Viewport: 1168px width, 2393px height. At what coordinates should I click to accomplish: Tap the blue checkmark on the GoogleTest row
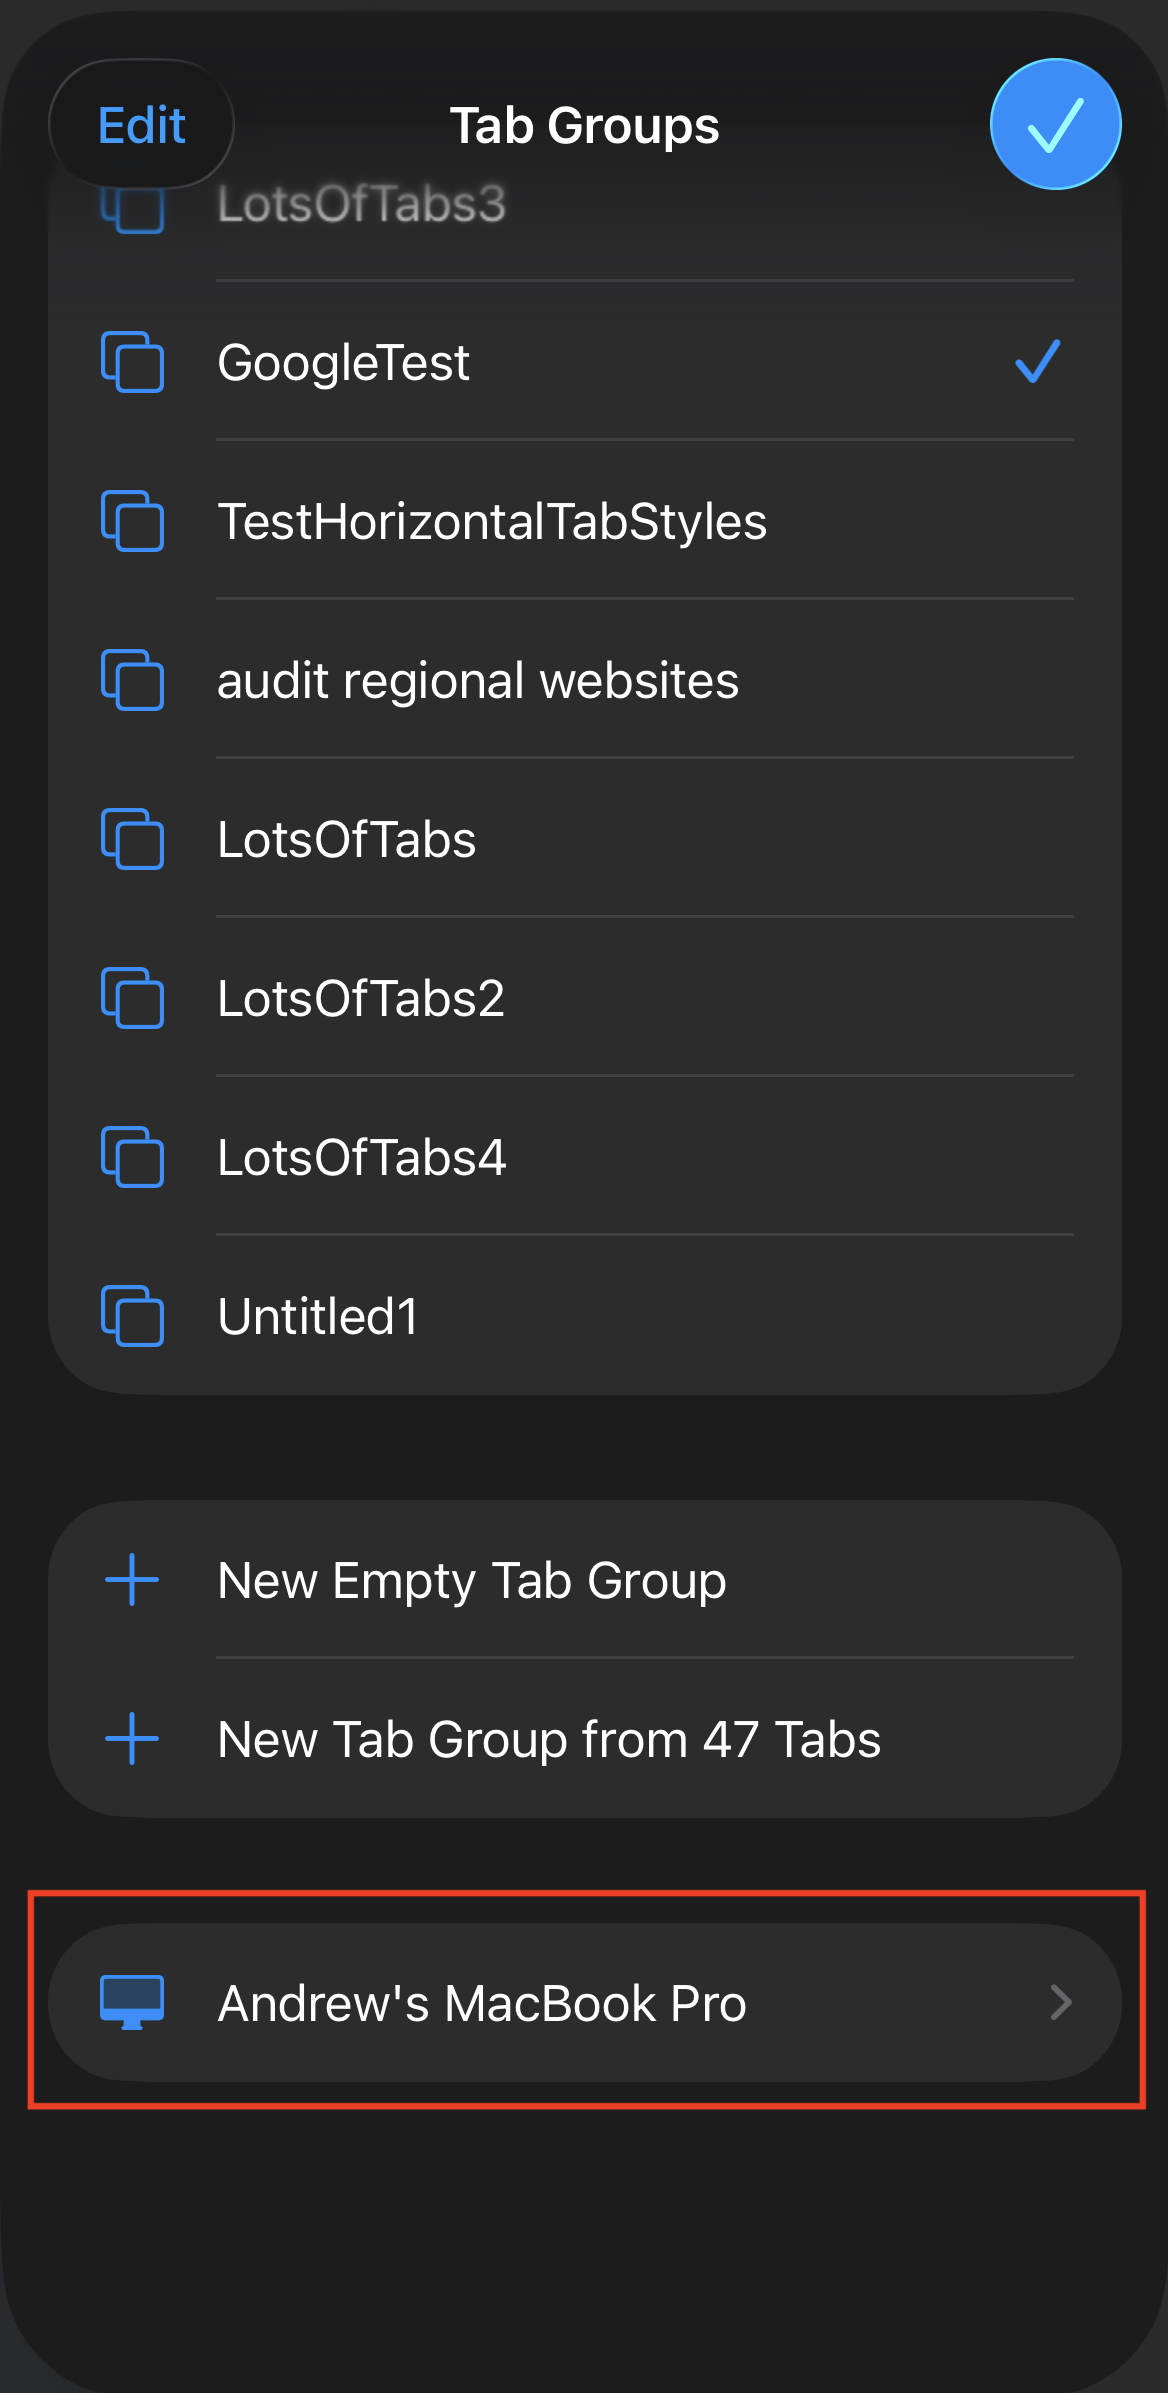pos(1037,362)
